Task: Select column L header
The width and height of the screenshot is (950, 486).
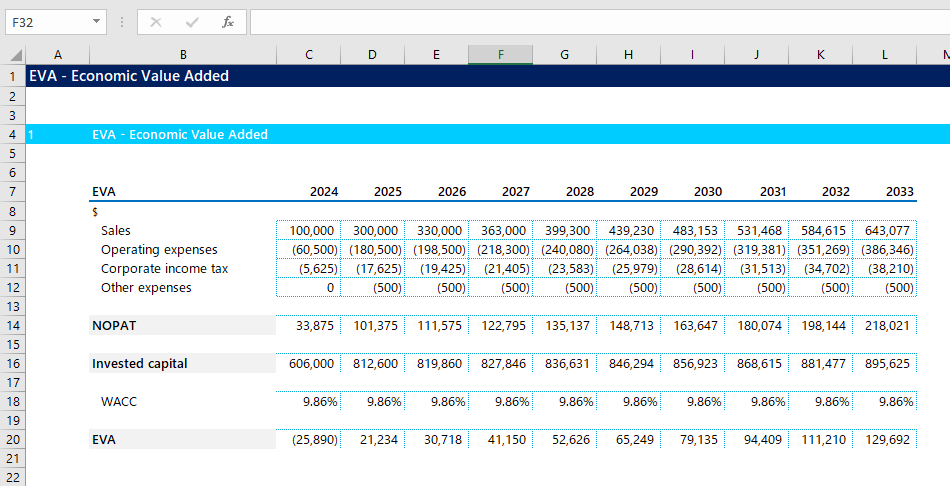Action: tap(884, 55)
